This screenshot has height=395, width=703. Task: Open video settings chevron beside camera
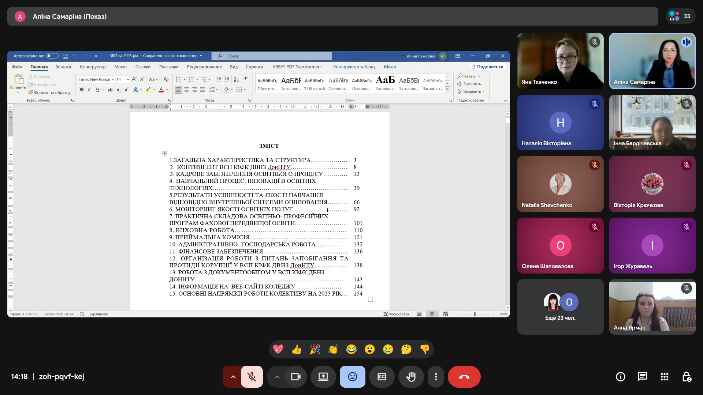click(276, 377)
